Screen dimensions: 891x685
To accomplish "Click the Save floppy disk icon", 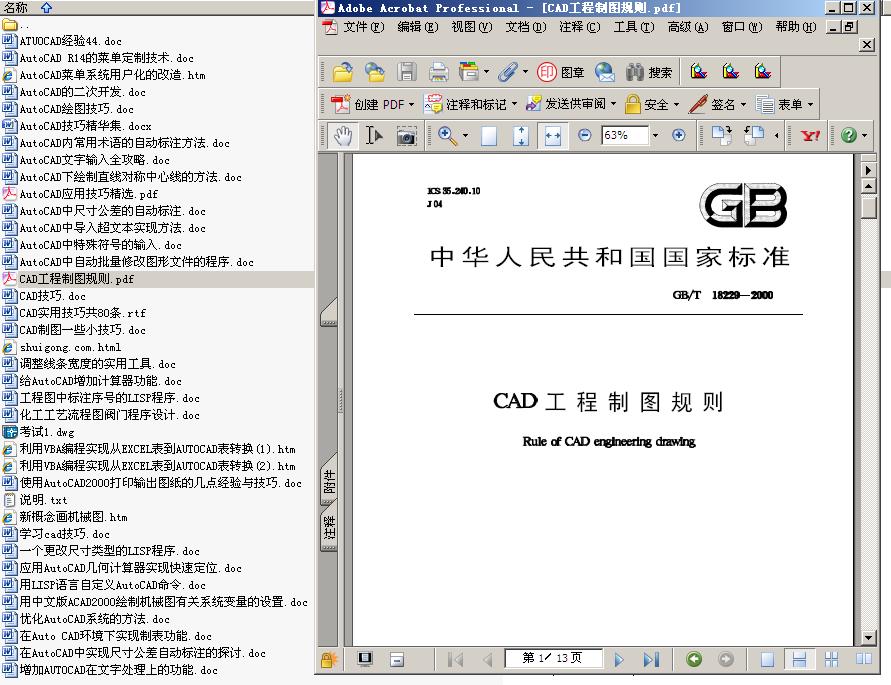I will (406, 72).
